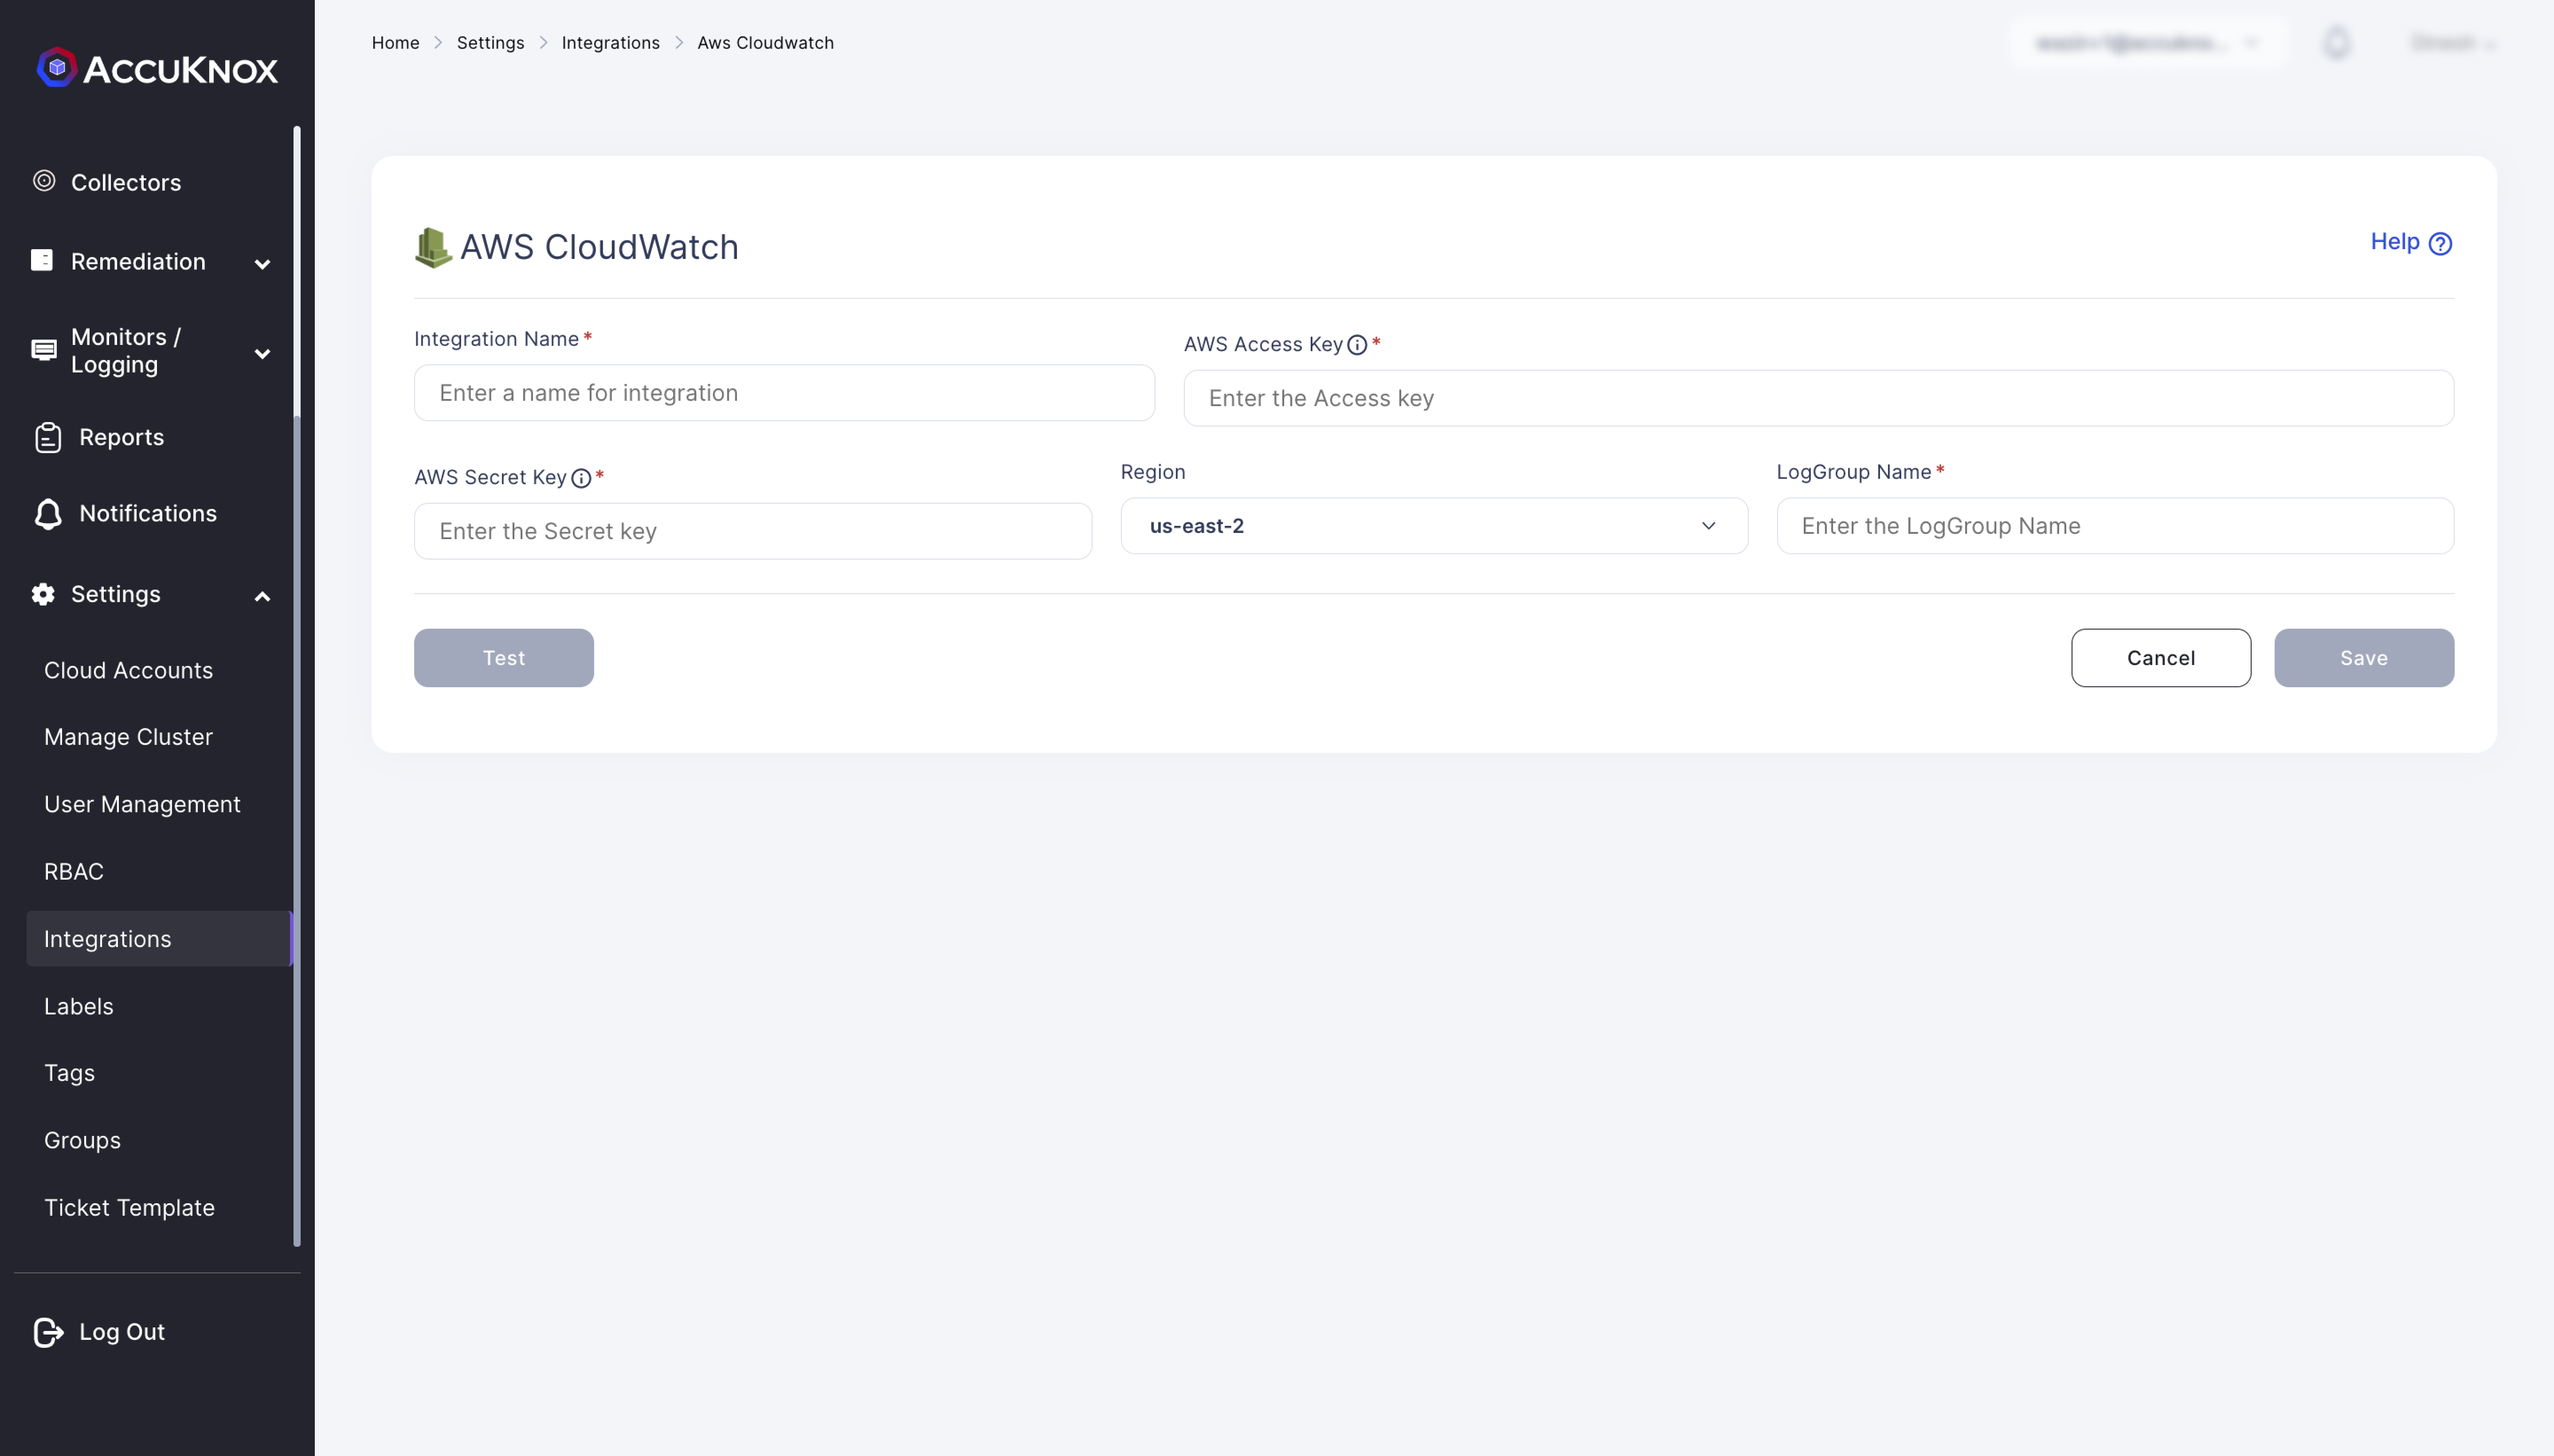This screenshot has width=2554, height=1456.
Task: Click the Reports clipboard icon
Action: (x=48, y=437)
